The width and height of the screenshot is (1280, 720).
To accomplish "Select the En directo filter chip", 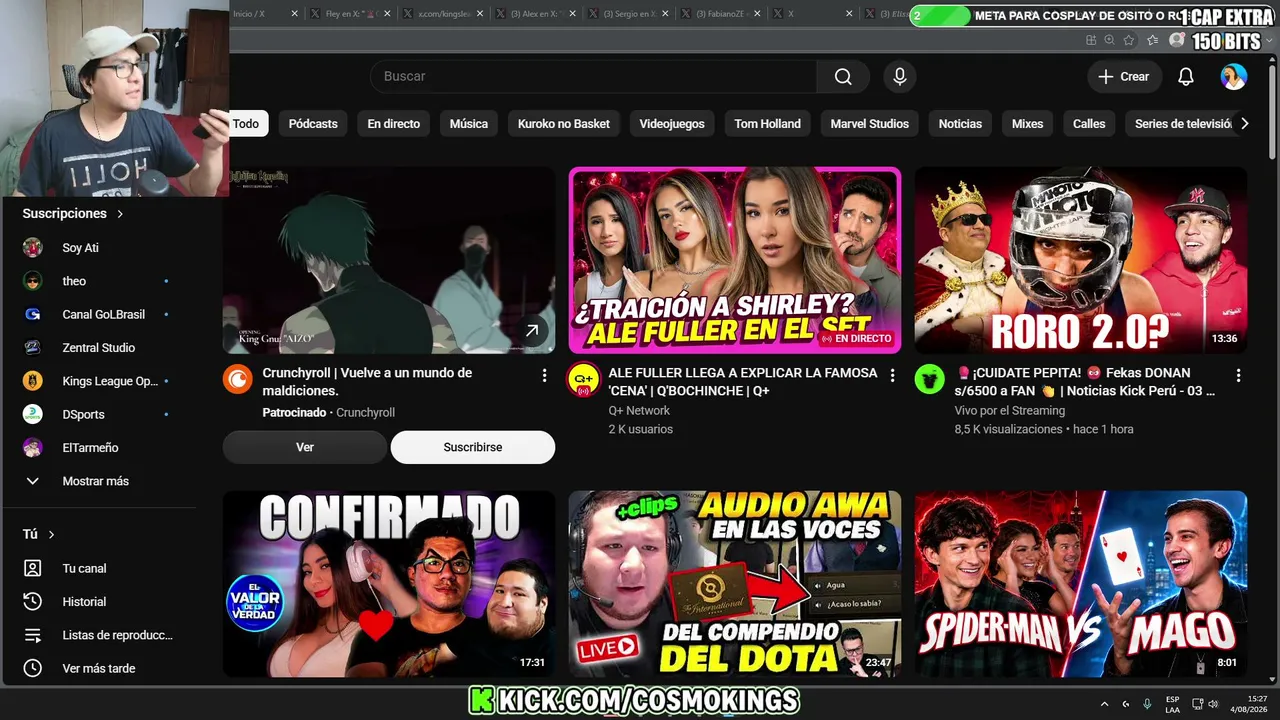I will coord(393,124).
